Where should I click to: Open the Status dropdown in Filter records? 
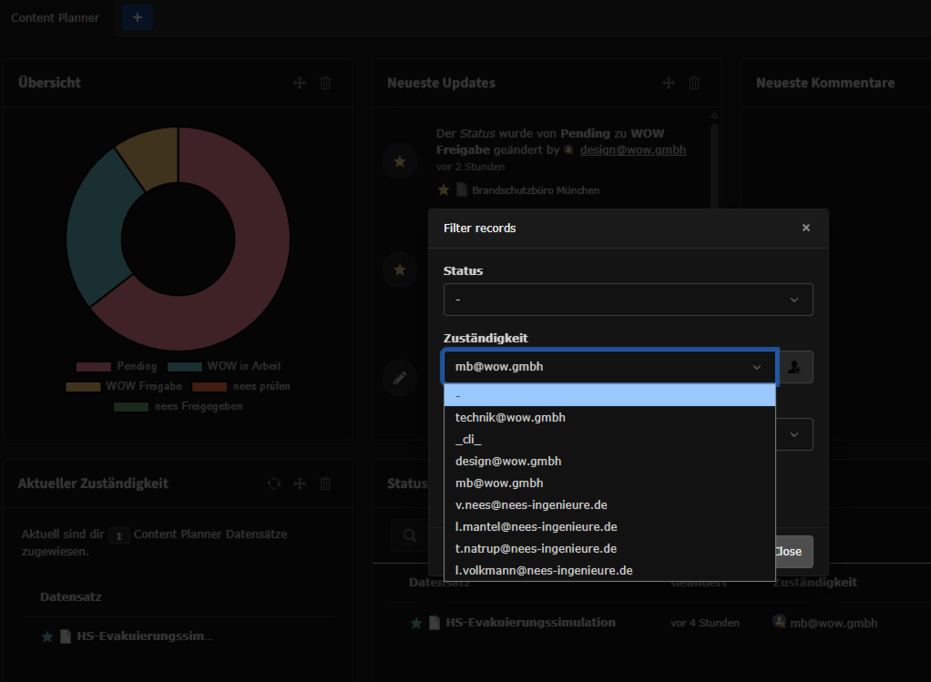[x=628, y=300]
